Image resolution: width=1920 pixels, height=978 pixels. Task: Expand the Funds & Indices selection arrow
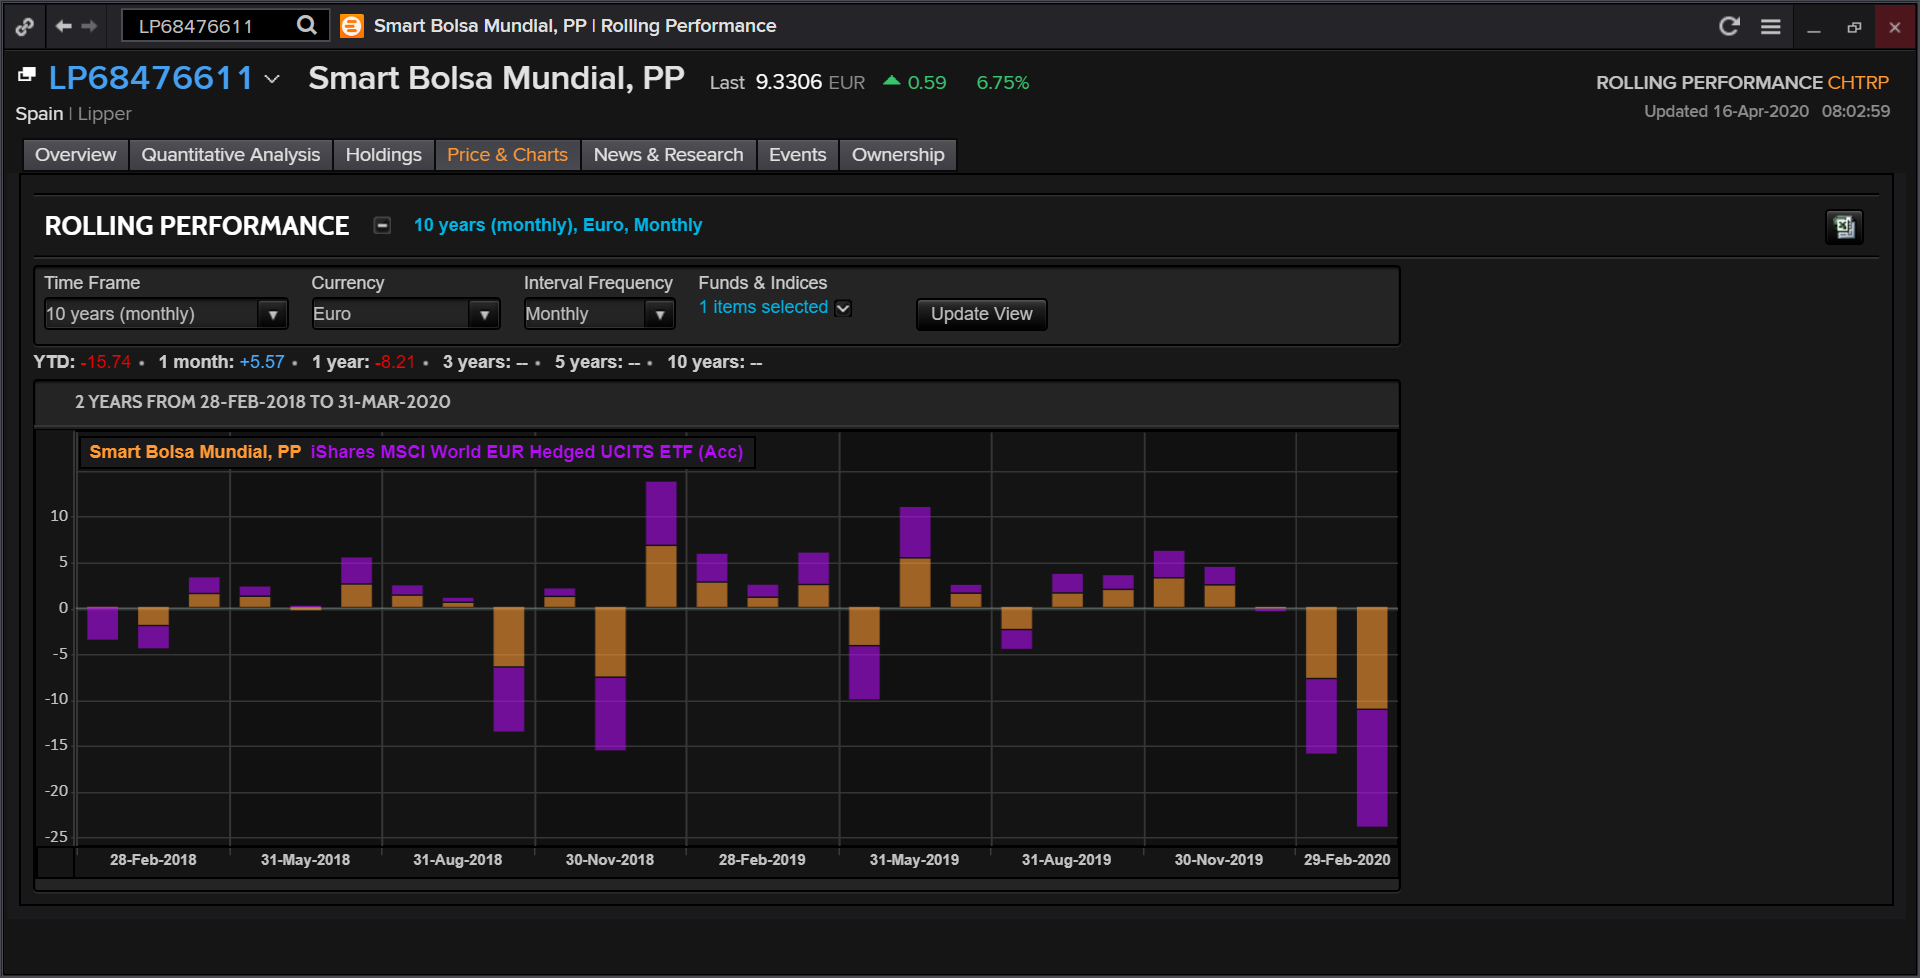click(843, 308)
